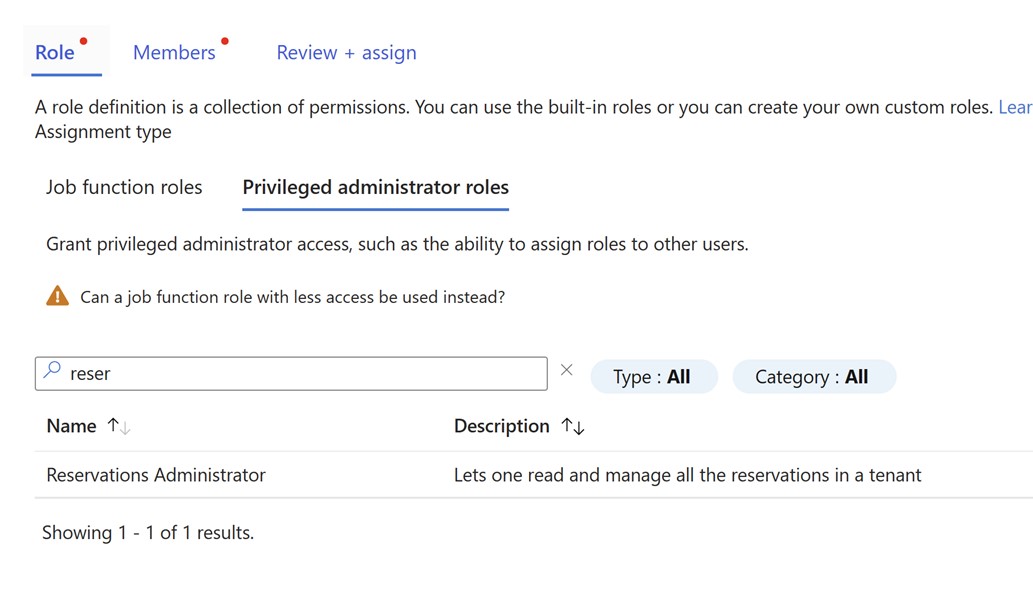1033x591 pixels.
Task: Open the Type : All filter
Action: click(x=652, y=377)
